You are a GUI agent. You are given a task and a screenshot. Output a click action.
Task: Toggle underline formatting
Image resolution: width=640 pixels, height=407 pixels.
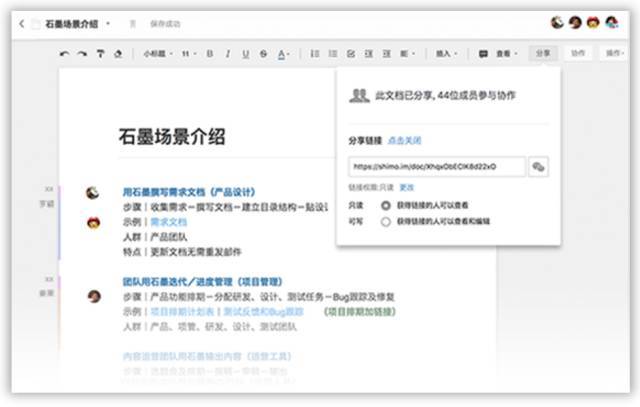click(245, 54)
